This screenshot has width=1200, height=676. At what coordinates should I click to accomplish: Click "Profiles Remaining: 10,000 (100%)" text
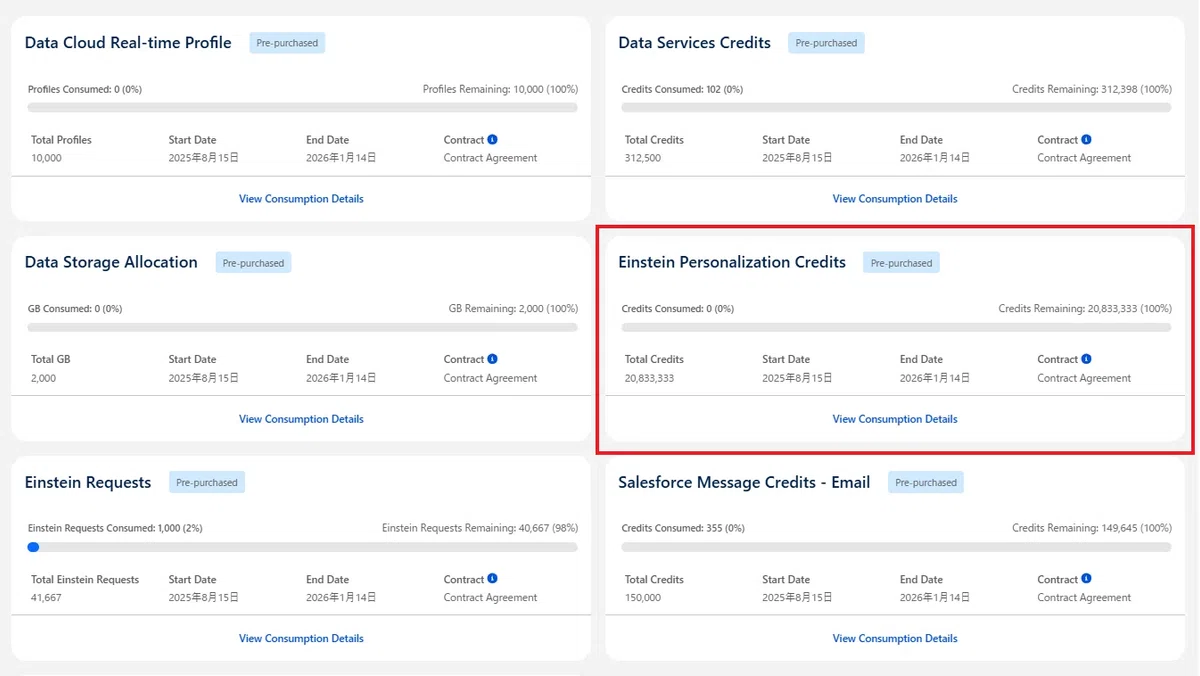[500, 89]
